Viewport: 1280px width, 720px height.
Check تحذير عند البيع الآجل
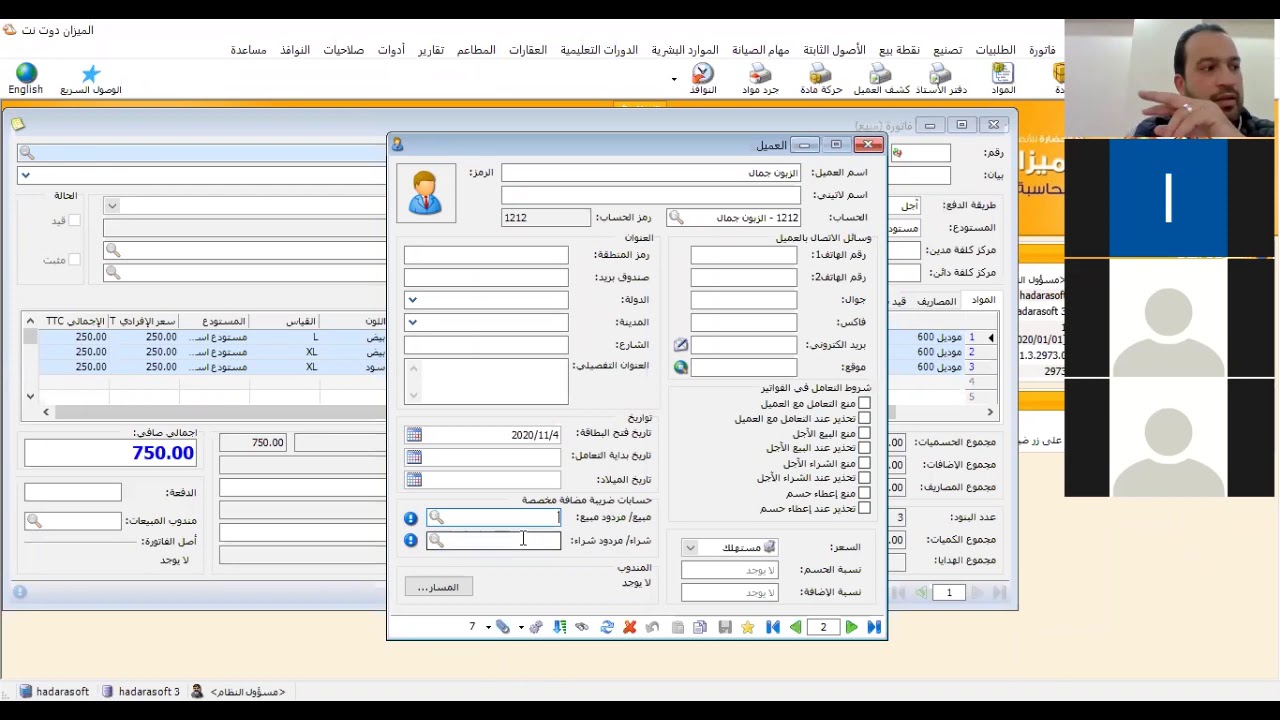[x=864, y=449]
